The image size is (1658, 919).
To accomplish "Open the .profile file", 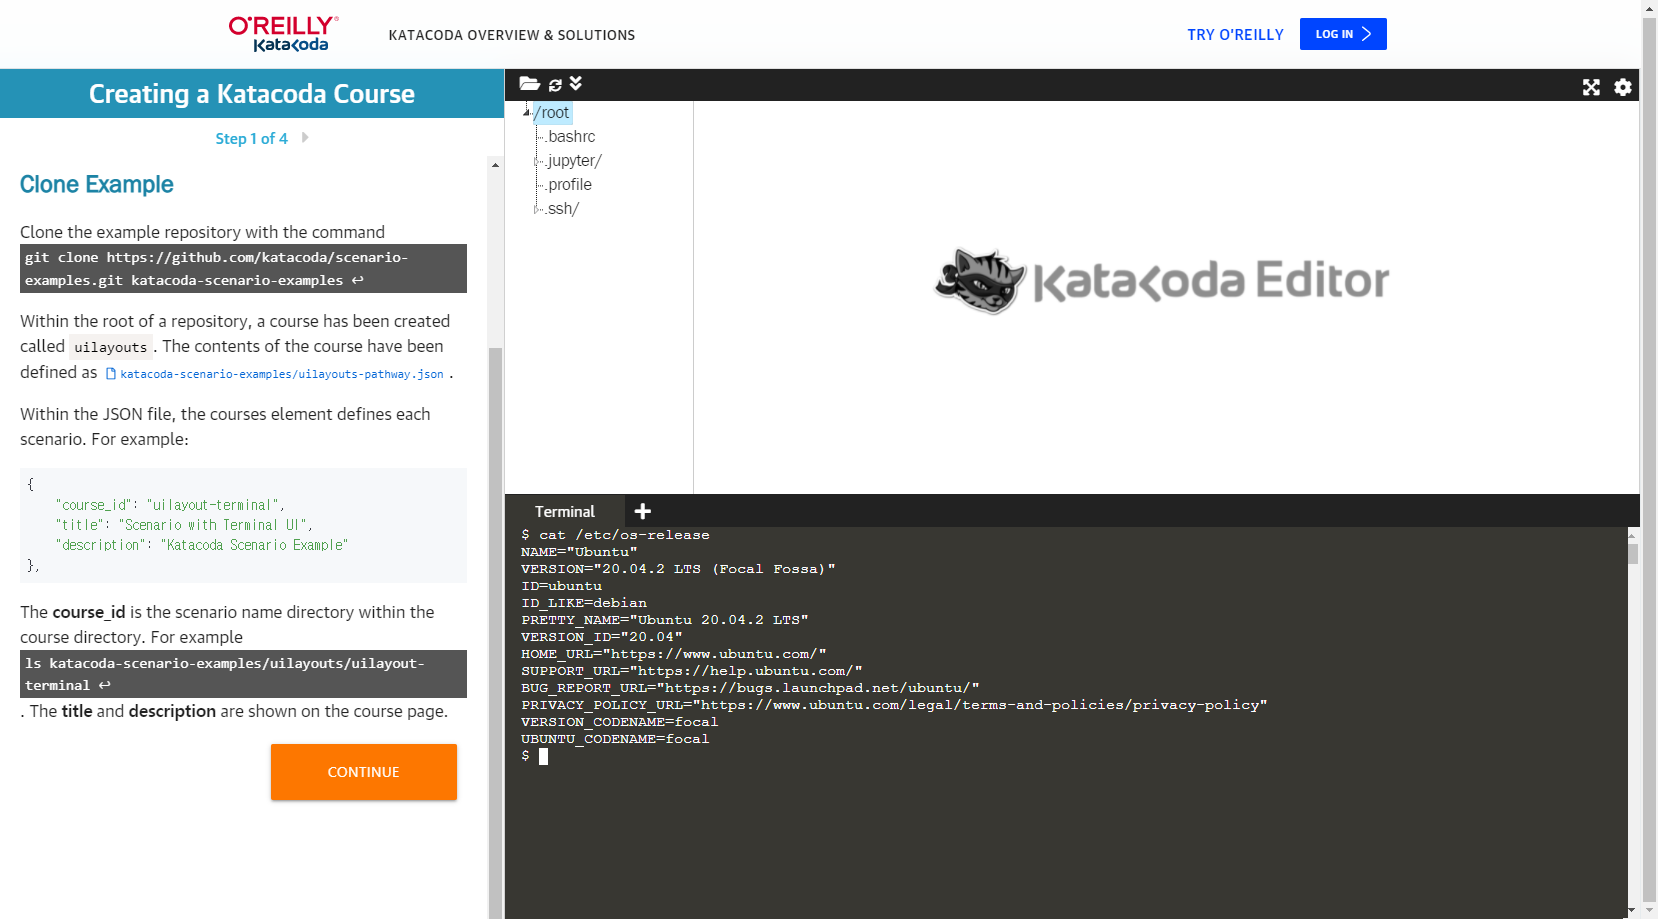I will (x=569, y=185).
